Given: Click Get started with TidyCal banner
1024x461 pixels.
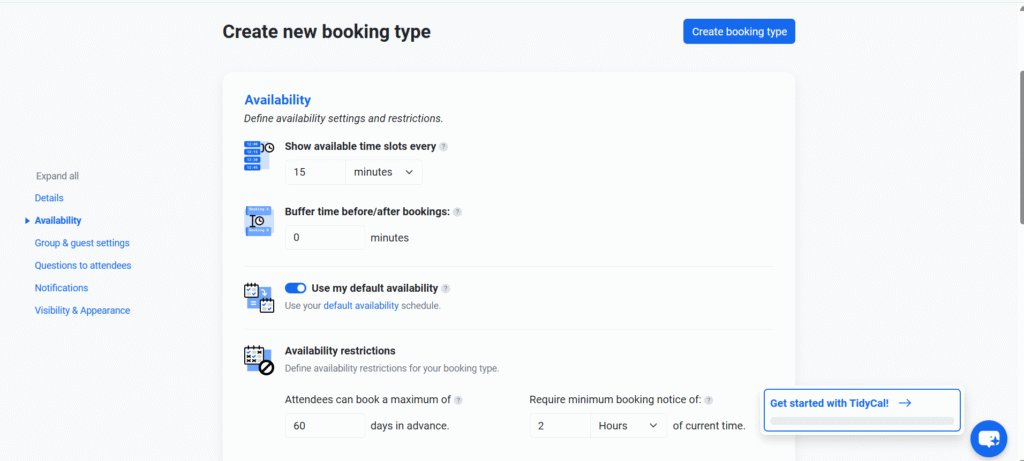Looking at the screenshot, I should (860, 404).
